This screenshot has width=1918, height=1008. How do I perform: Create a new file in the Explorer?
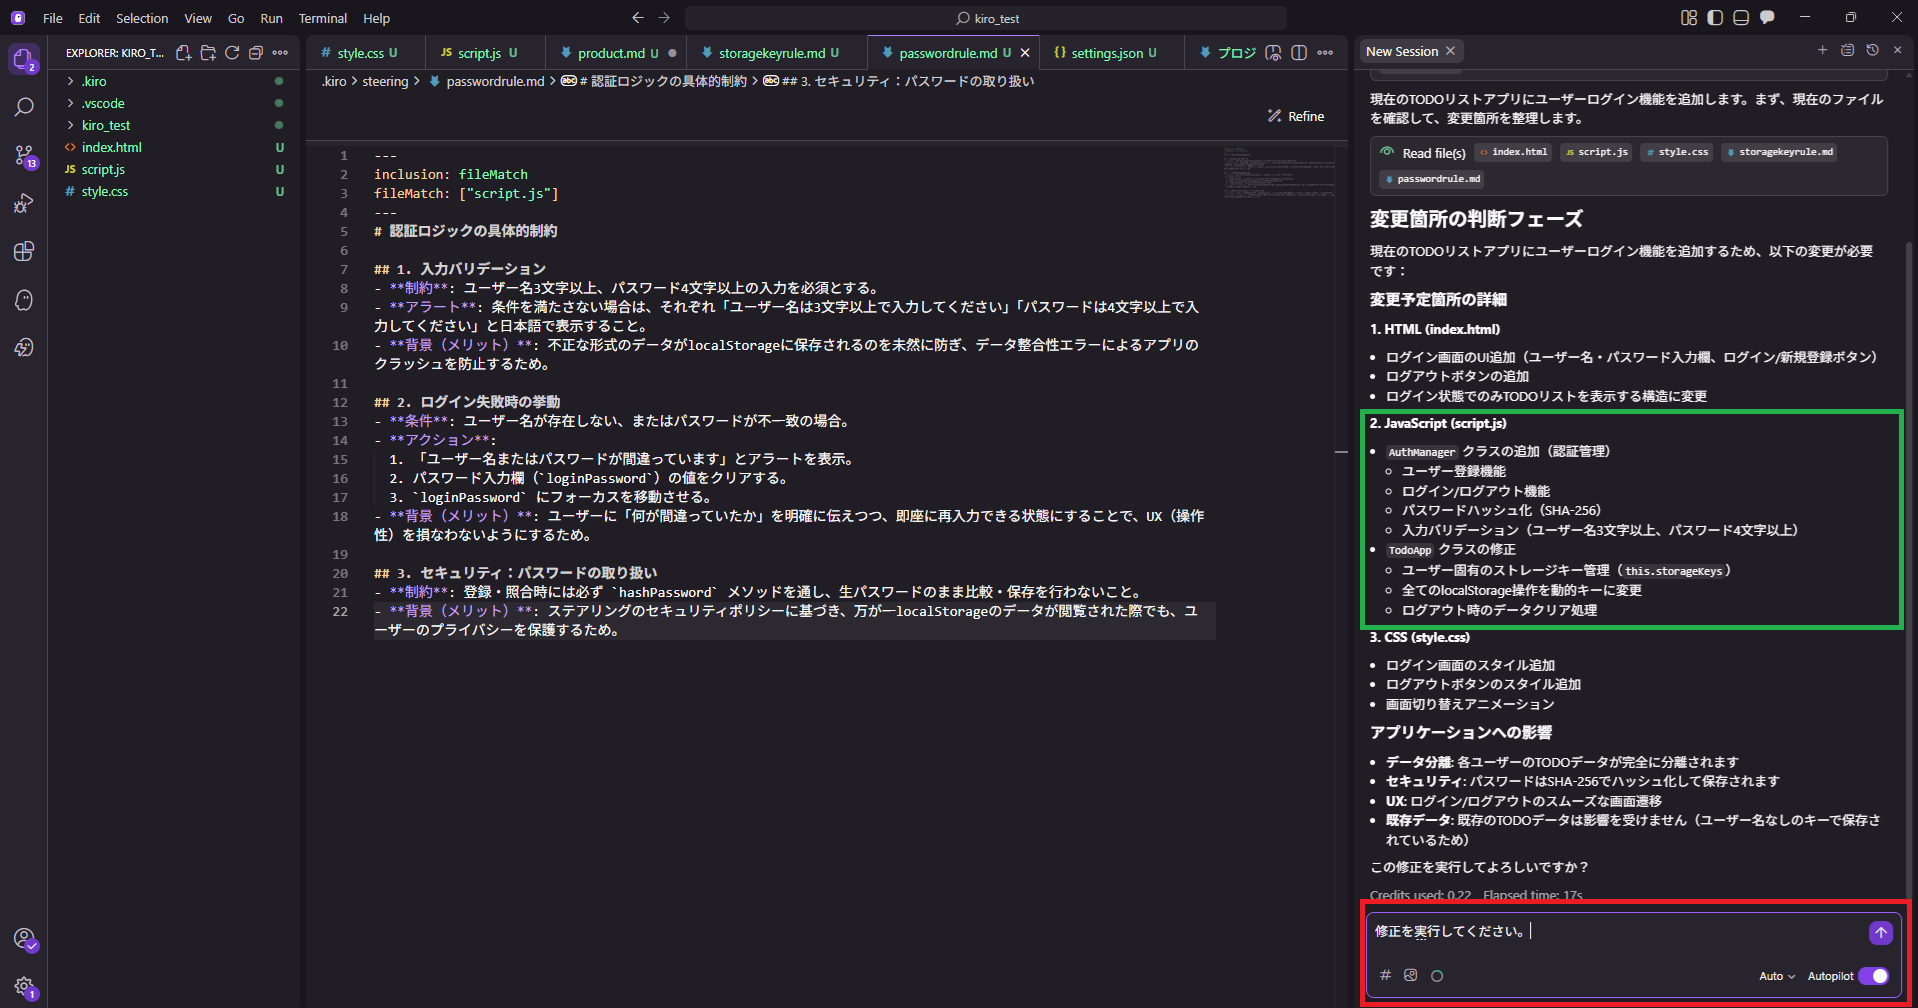pos(182,52)
